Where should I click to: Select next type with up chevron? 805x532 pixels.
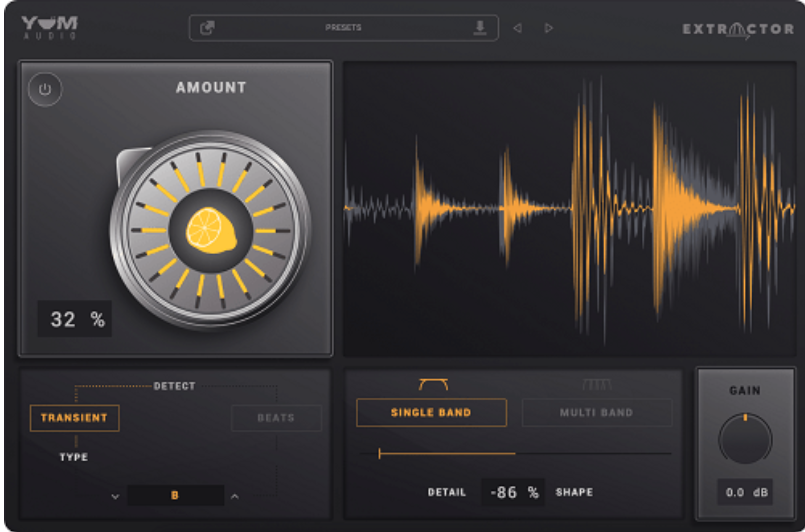click(235, 496)
